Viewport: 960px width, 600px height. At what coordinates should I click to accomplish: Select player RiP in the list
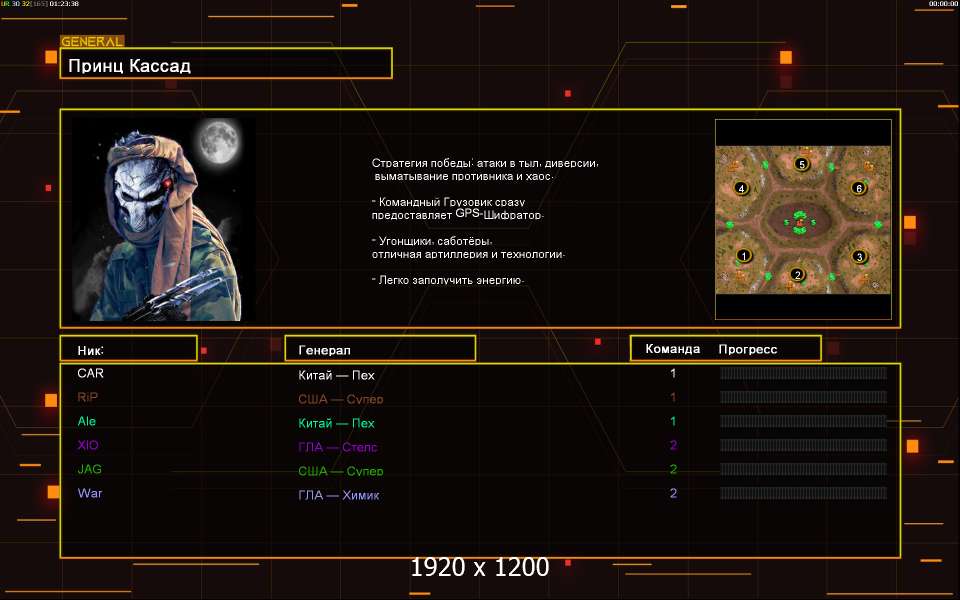tap(88, 397)
